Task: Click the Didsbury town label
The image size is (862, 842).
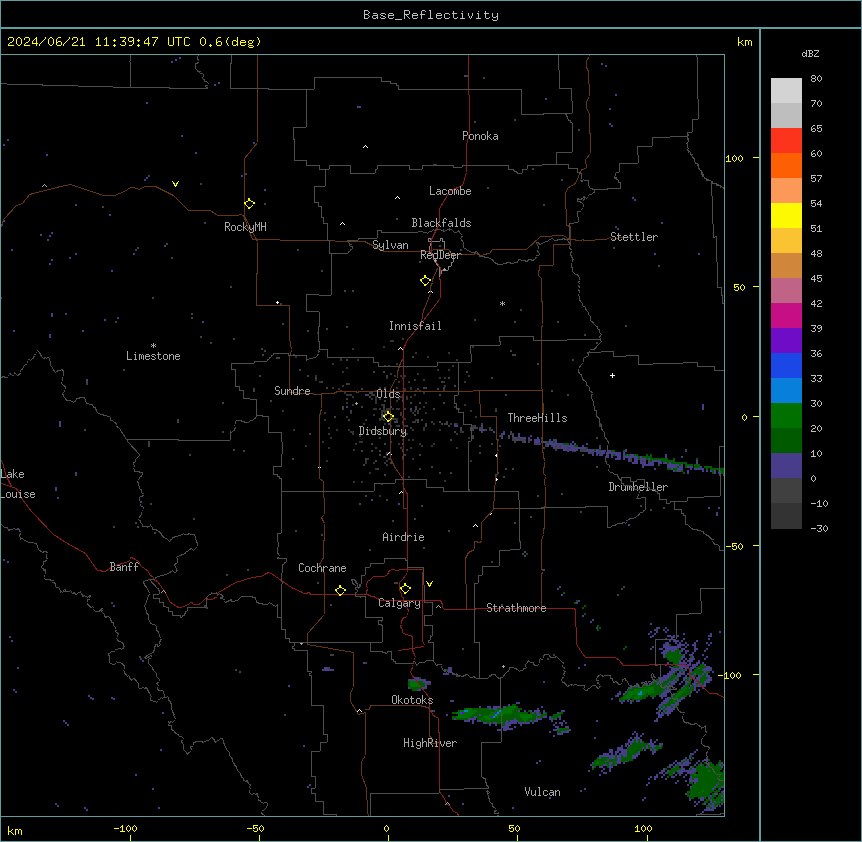Action: coord(383,431)
